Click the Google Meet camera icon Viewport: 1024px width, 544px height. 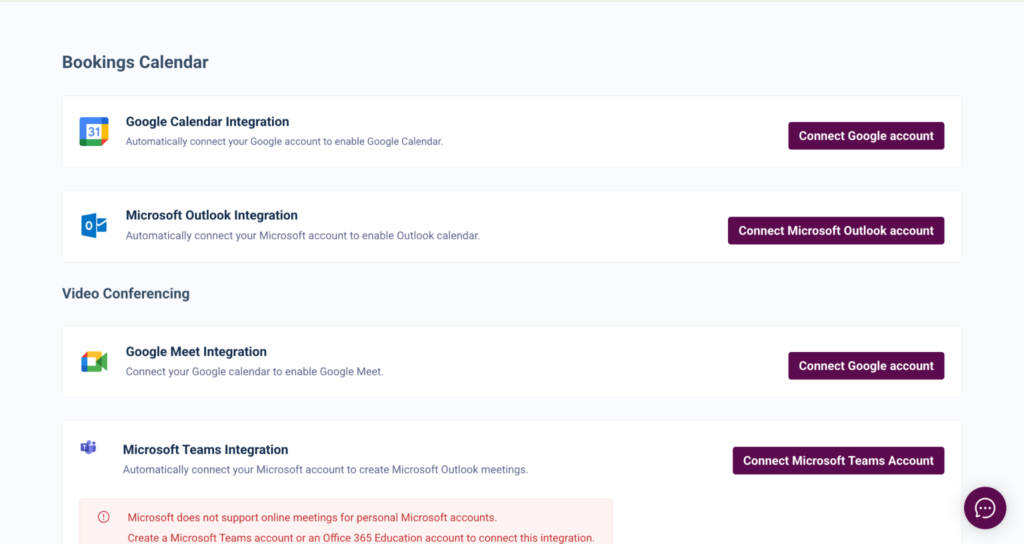tap(94, 362)
